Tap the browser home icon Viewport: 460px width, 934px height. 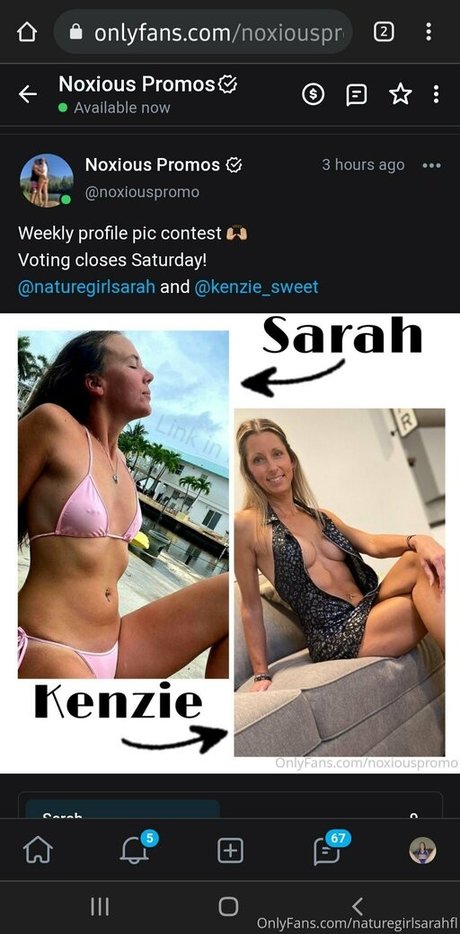click(26, 32)
